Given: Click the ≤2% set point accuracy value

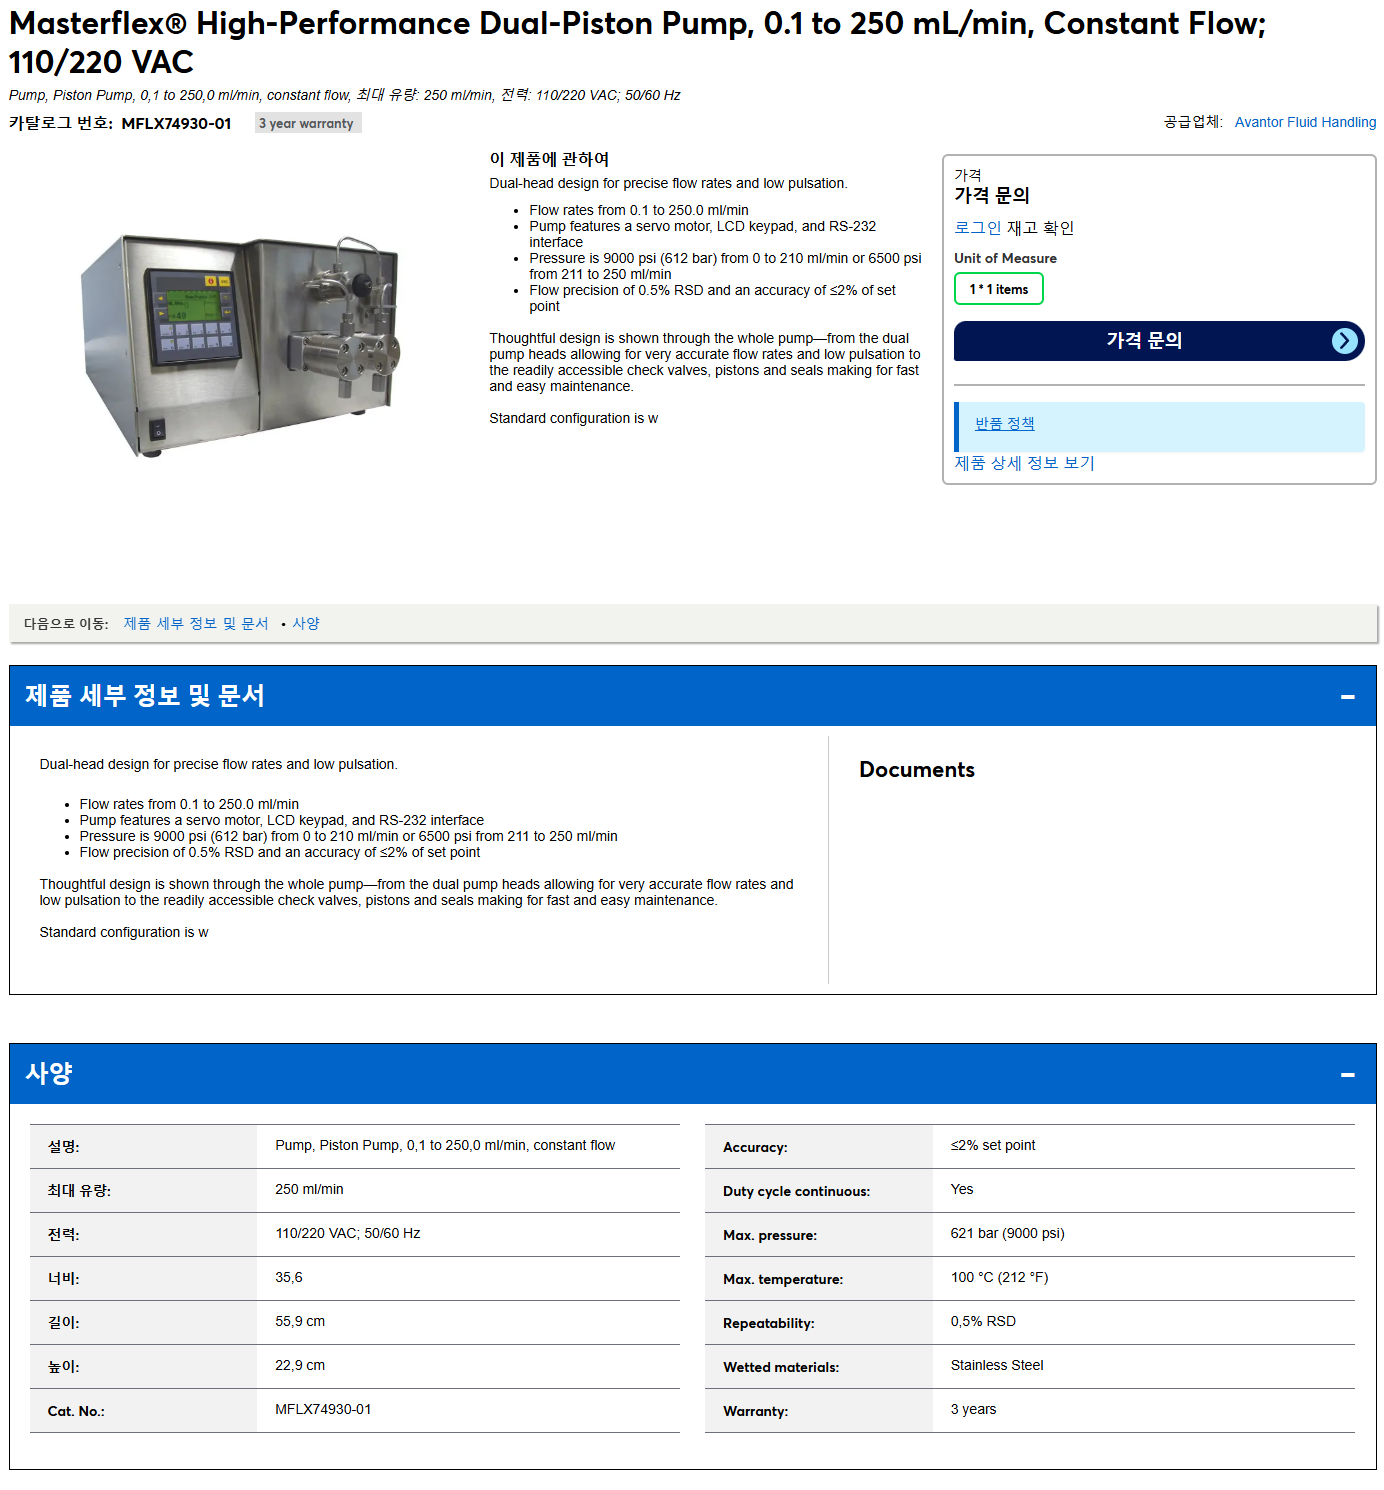Looking at the screenshot, I should tap(993, 1145).
